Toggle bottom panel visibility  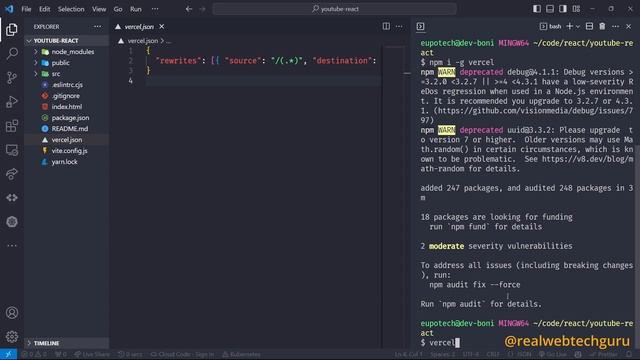coord(550,9)
